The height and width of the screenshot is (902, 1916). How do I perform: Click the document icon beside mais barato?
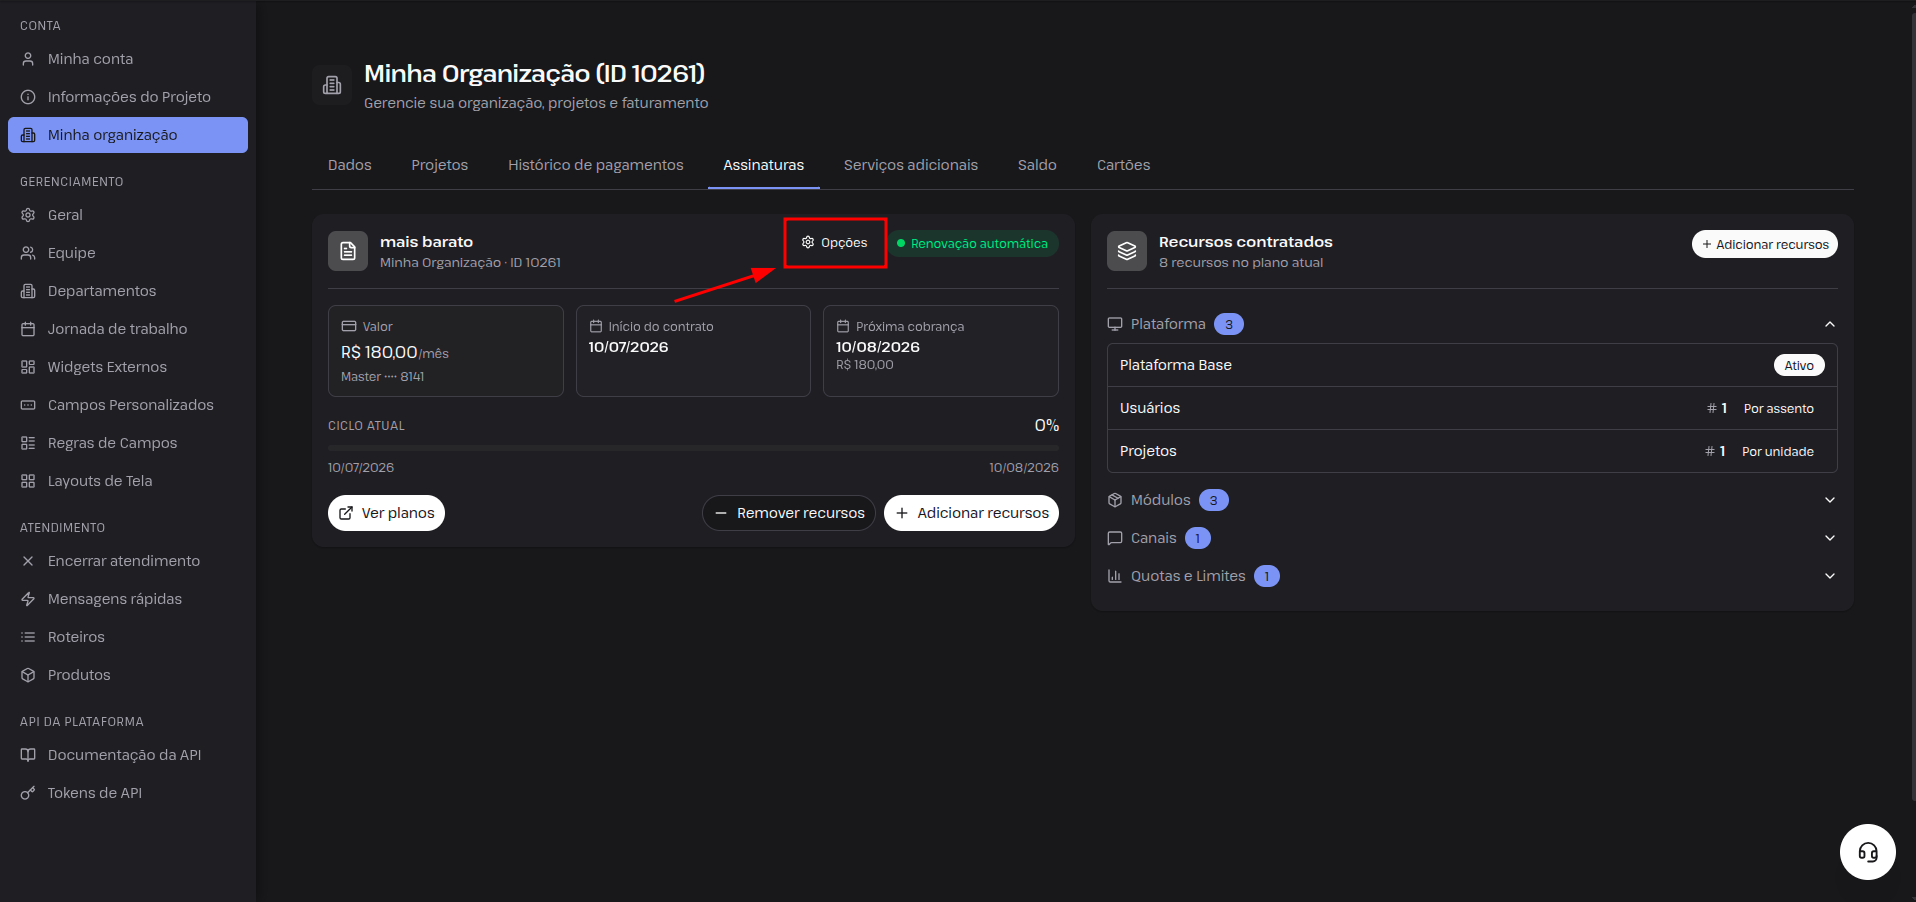tap(348, 251)
